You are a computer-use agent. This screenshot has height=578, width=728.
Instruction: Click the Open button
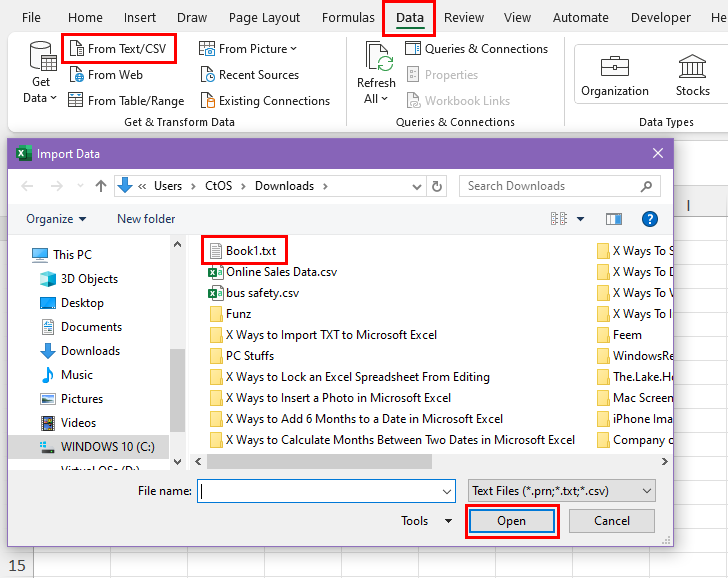[x=512, y=521]
